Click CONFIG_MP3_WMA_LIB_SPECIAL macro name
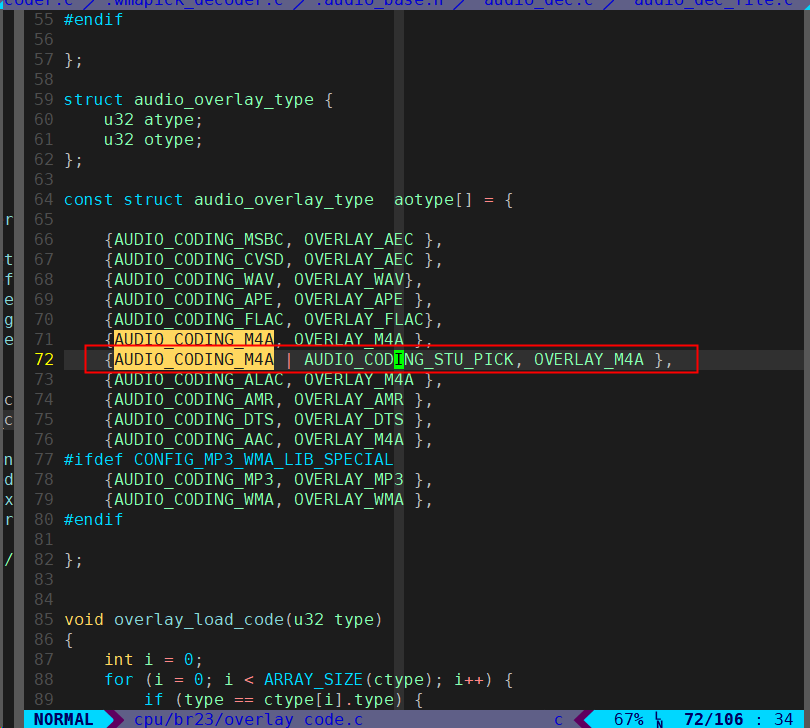810x728 pixels. (x=263, y=460)
